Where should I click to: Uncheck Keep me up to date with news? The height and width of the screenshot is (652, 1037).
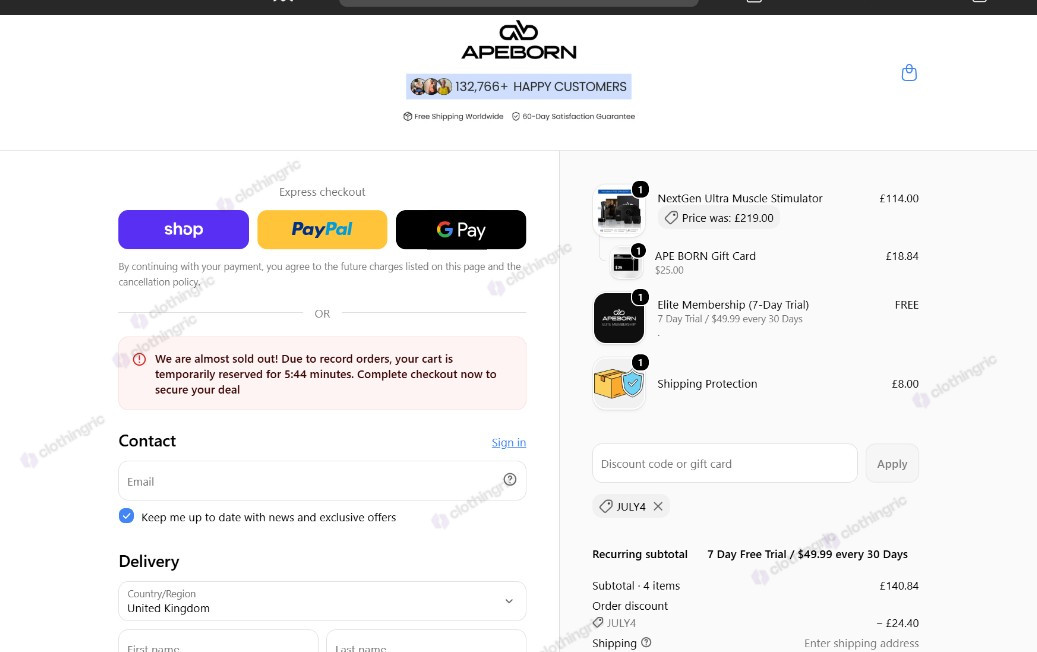pyautogui.click(x=126, y=516)
